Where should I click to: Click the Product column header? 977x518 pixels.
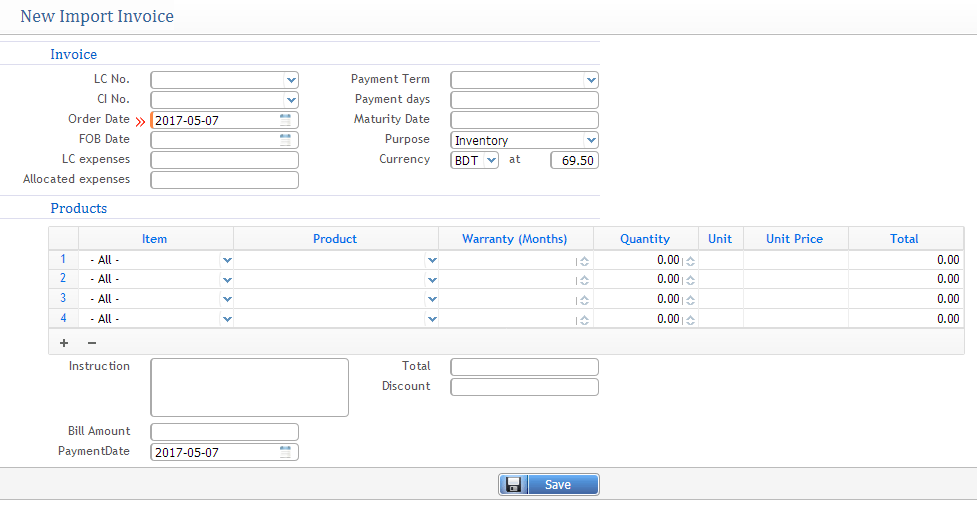tap(336, 239)
